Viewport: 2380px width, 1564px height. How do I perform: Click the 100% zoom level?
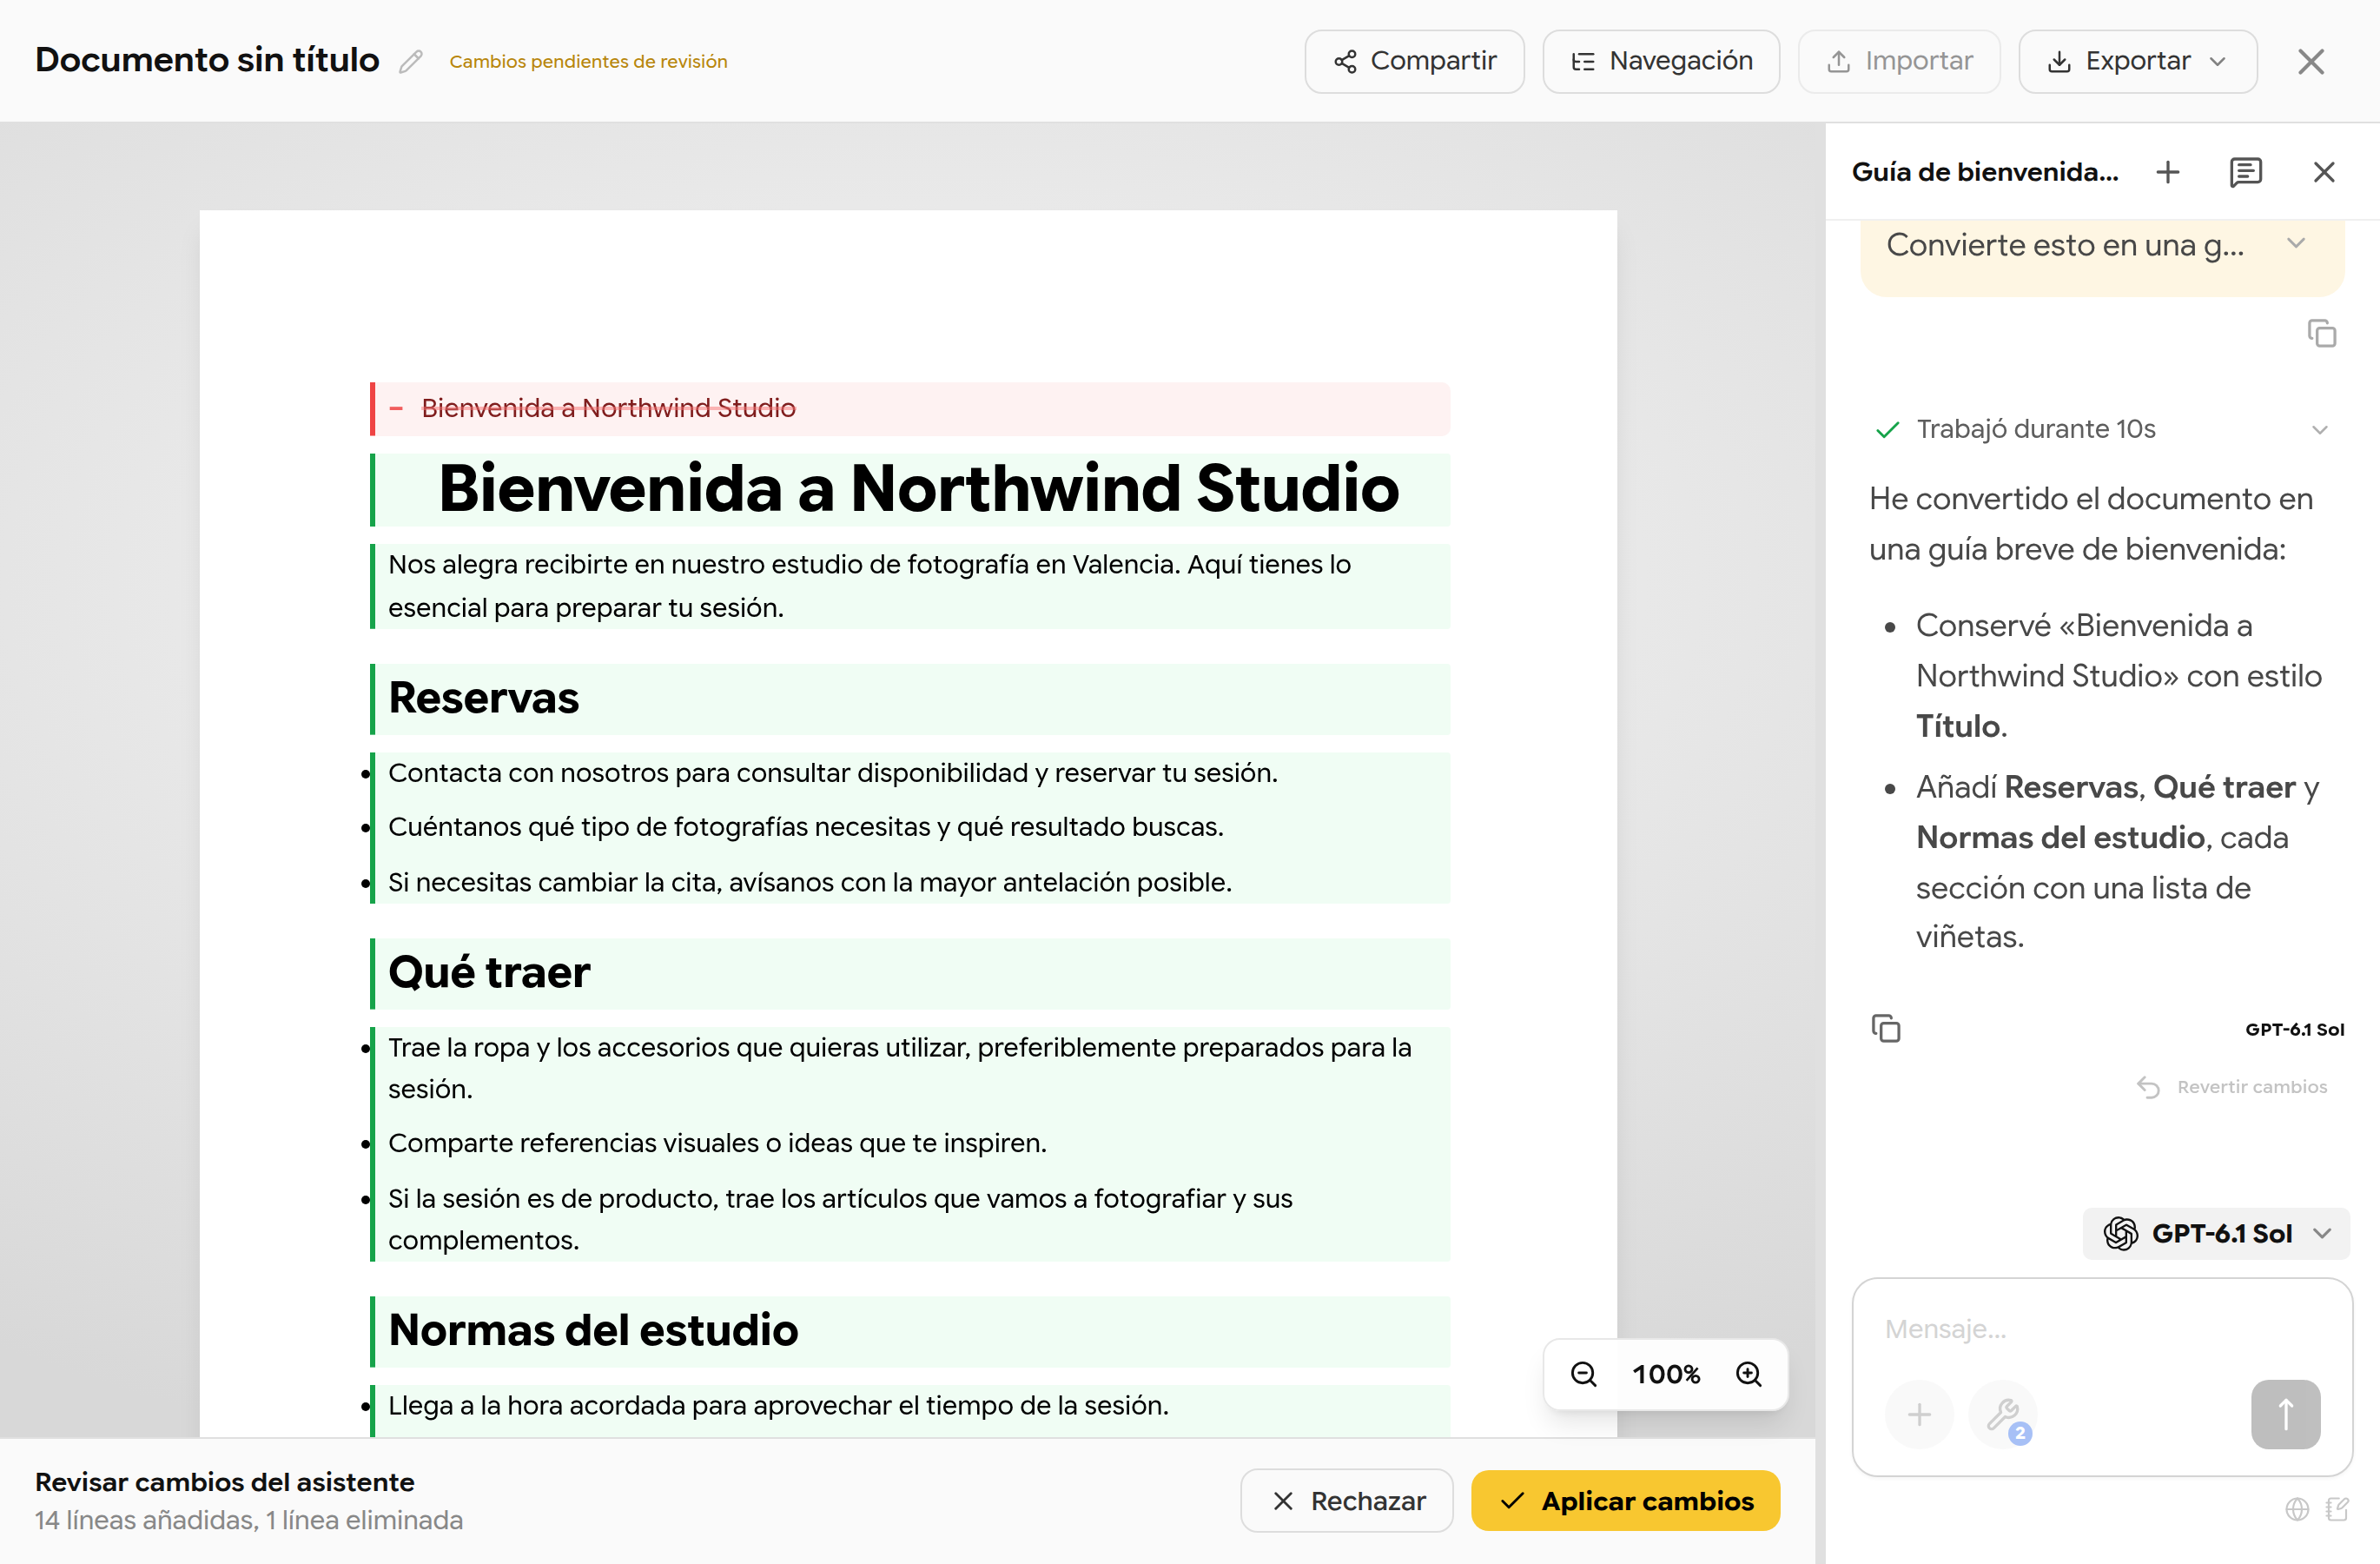coord(1666,1374)
